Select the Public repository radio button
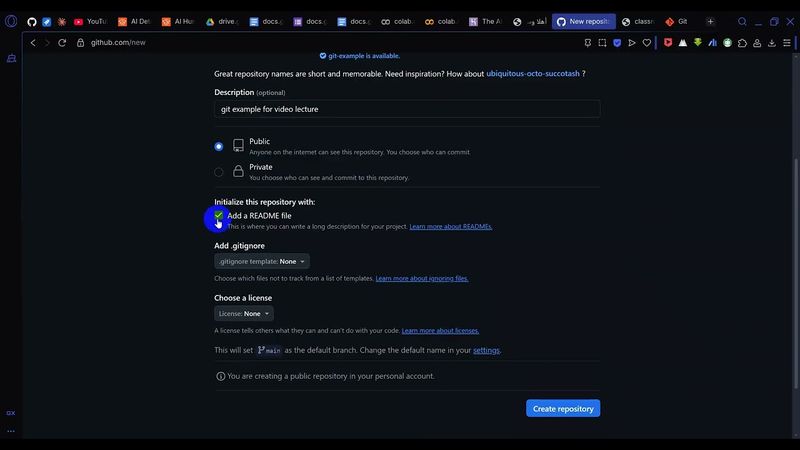 point(219,146)
